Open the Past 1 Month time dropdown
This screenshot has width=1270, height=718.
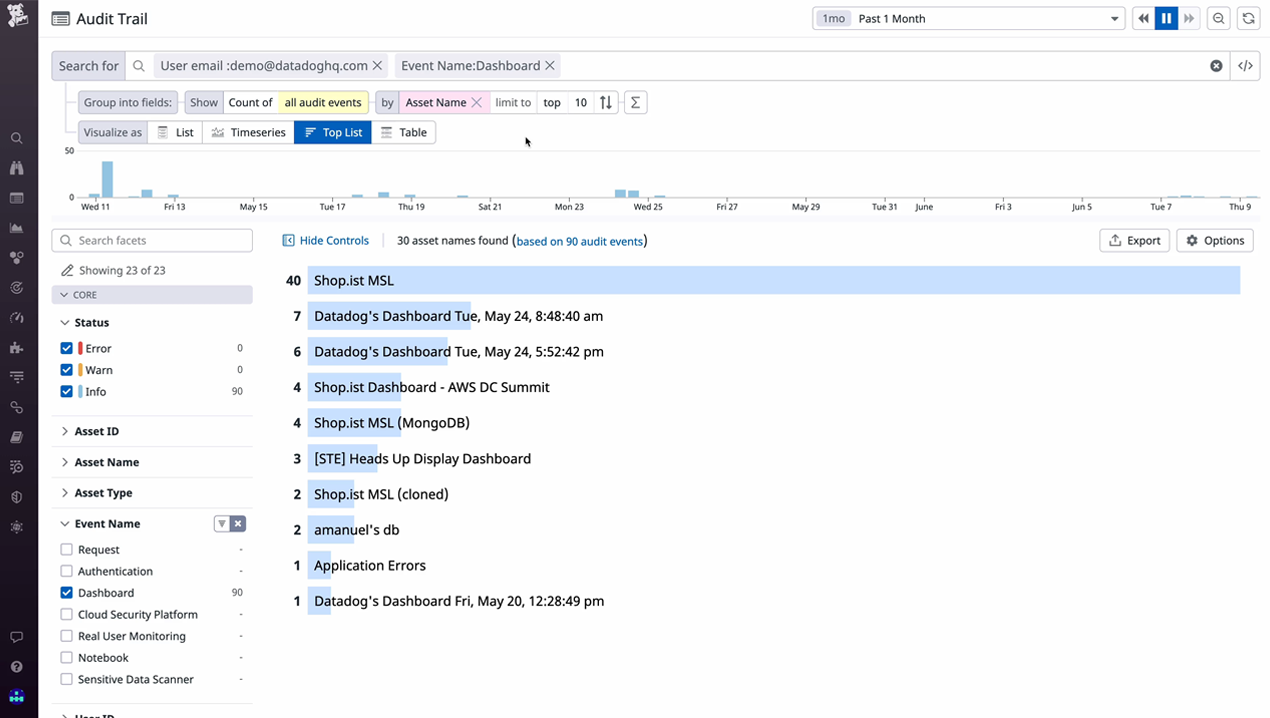(969, 18)
